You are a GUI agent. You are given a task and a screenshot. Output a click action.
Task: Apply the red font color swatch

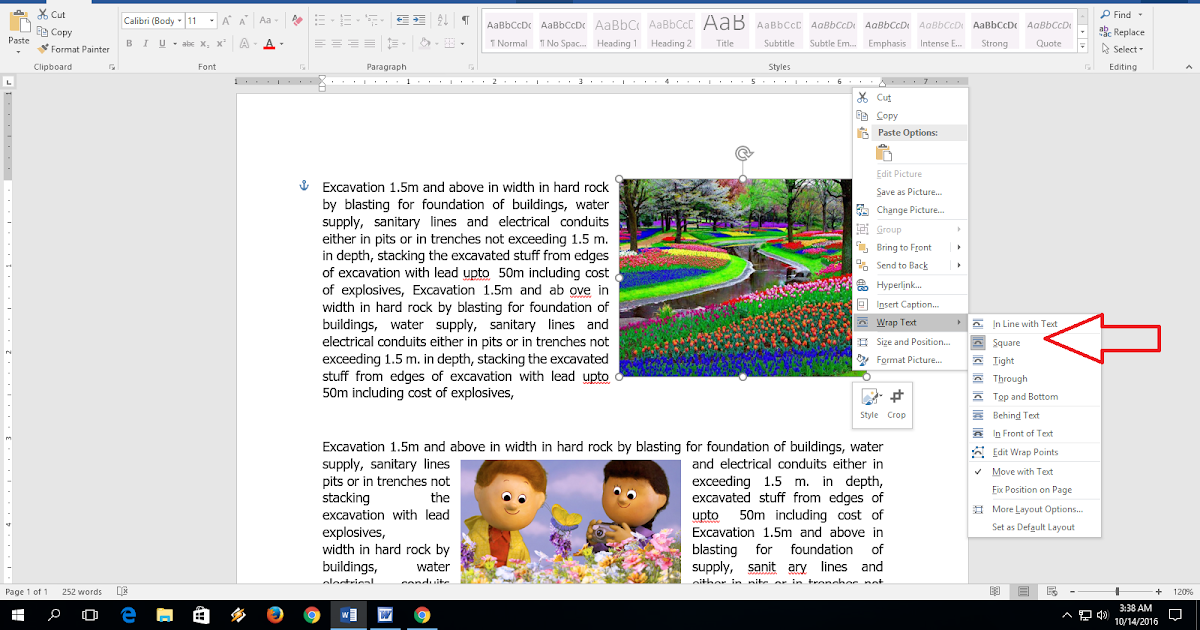[269, 43]
